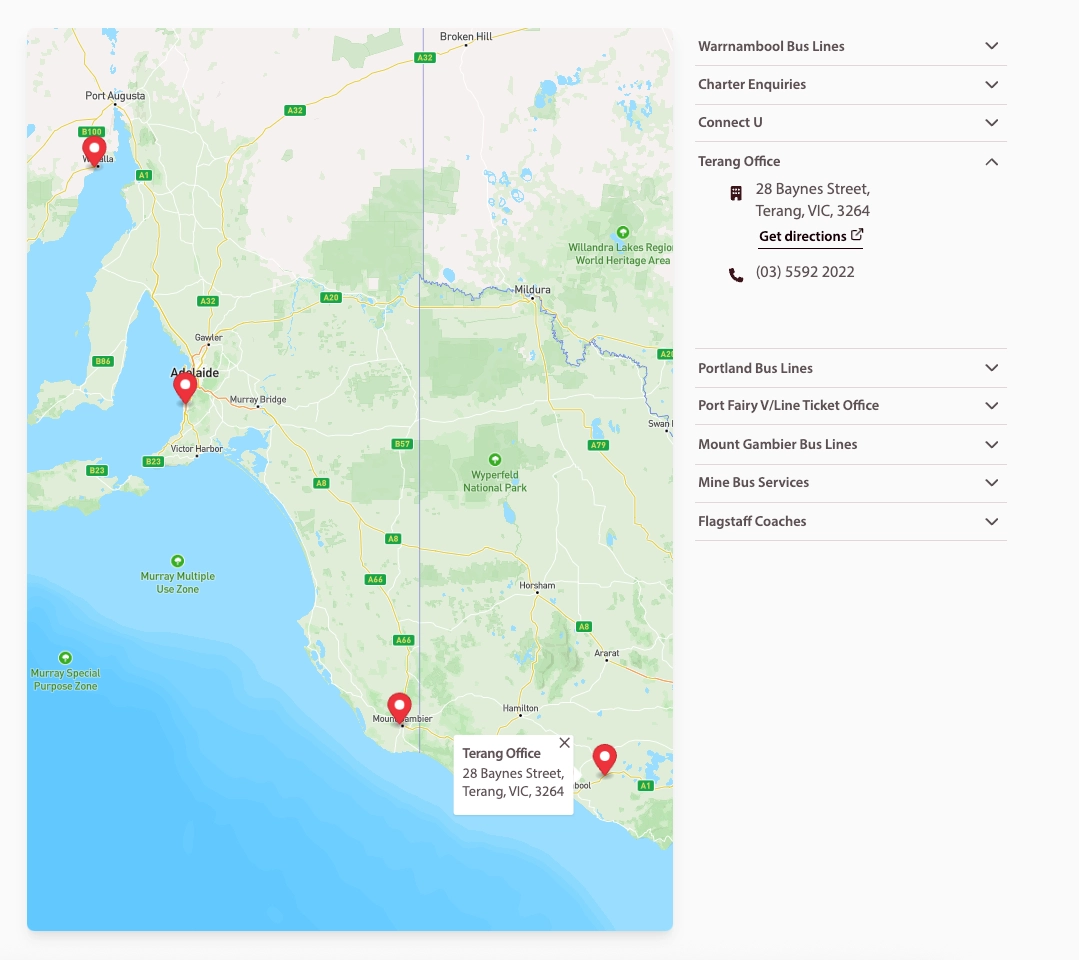Close the Terang Office map popup

(x=564, y=742)
